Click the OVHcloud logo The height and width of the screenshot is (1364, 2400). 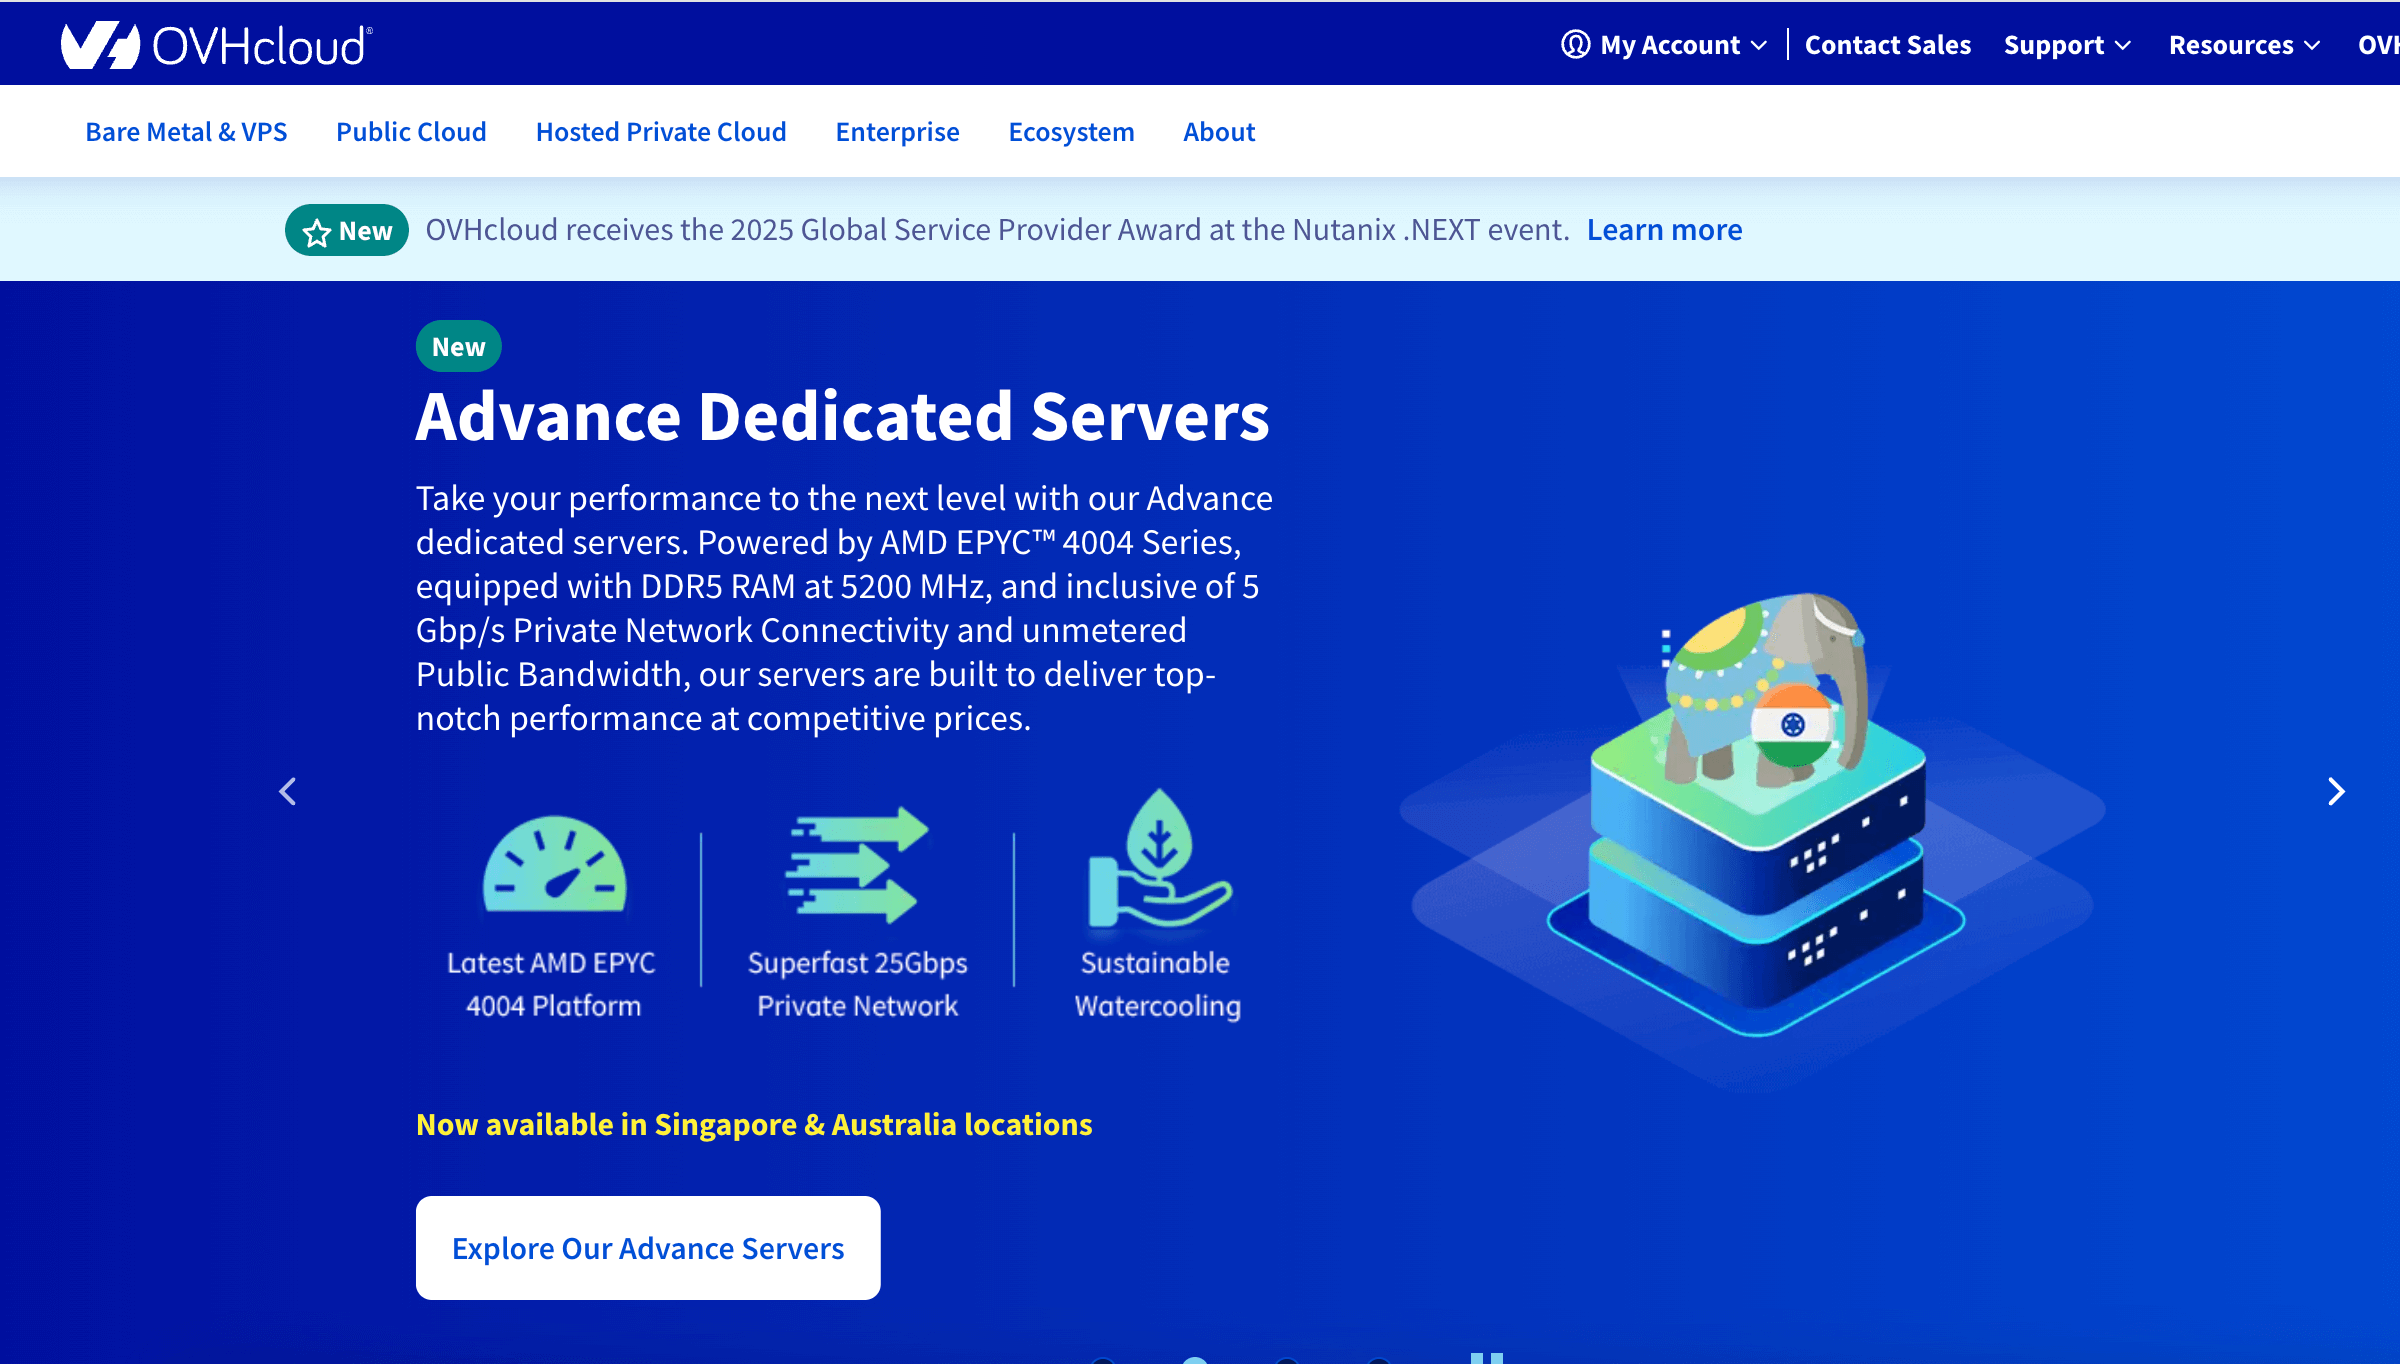216,45
